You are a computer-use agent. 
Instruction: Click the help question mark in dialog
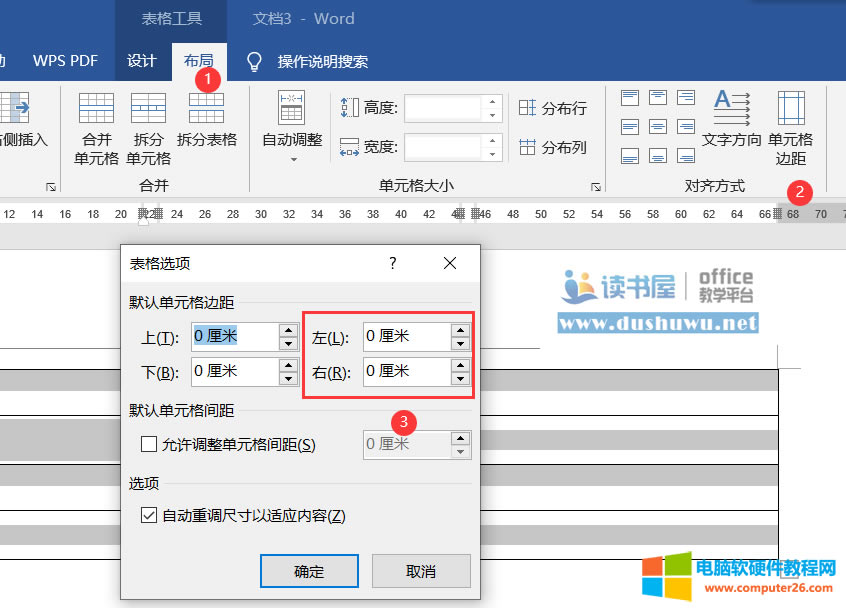click(393, 263)
